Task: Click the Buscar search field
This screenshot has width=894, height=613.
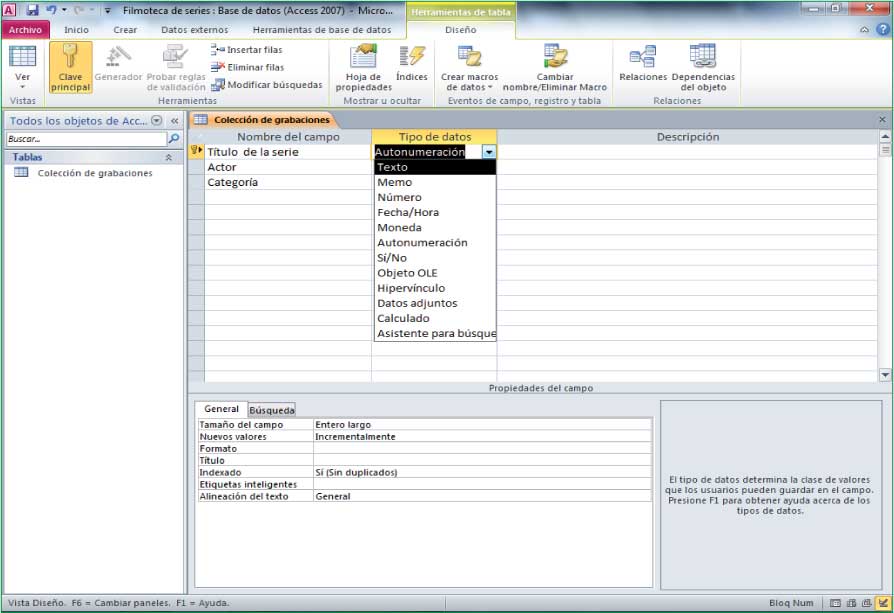Action: pyautogui.click(x=85, y=139)
